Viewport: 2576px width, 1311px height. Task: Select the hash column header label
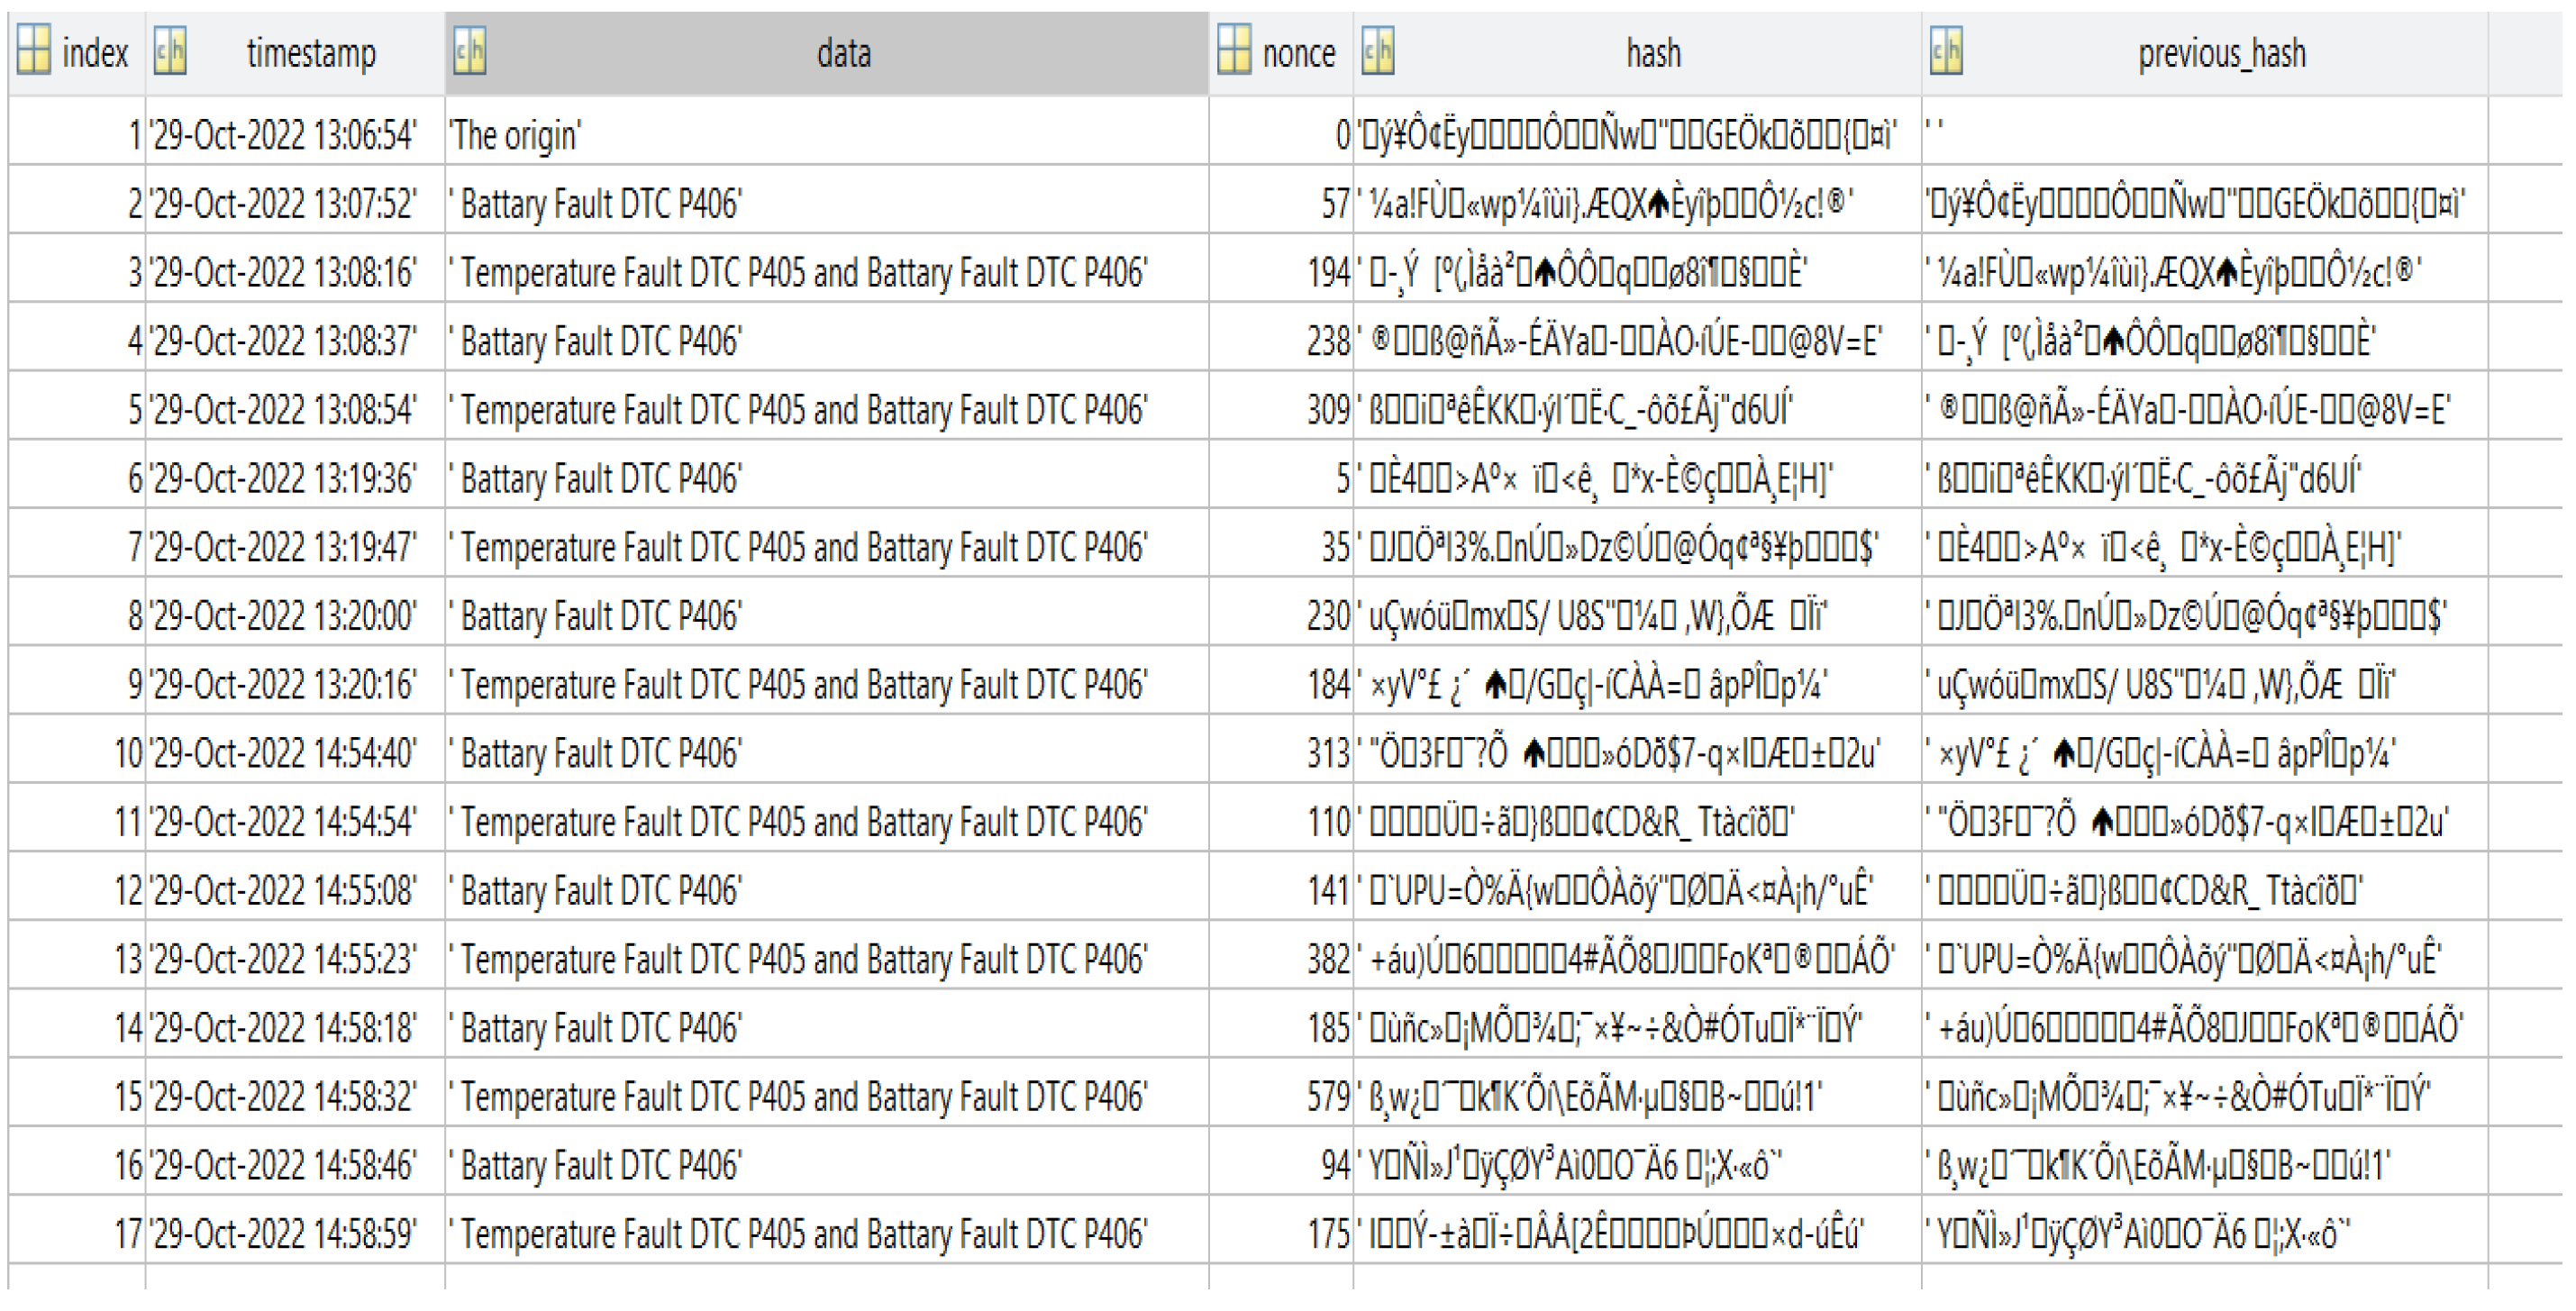[x=1653, y=53]
